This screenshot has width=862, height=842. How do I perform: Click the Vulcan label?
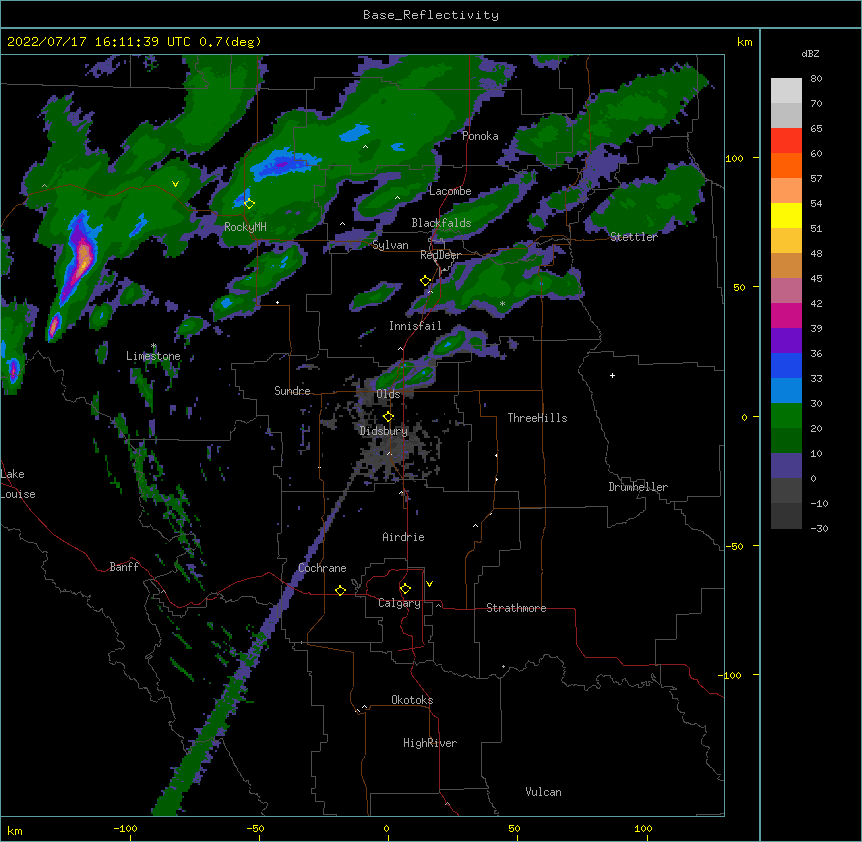[x=543, y=792]
